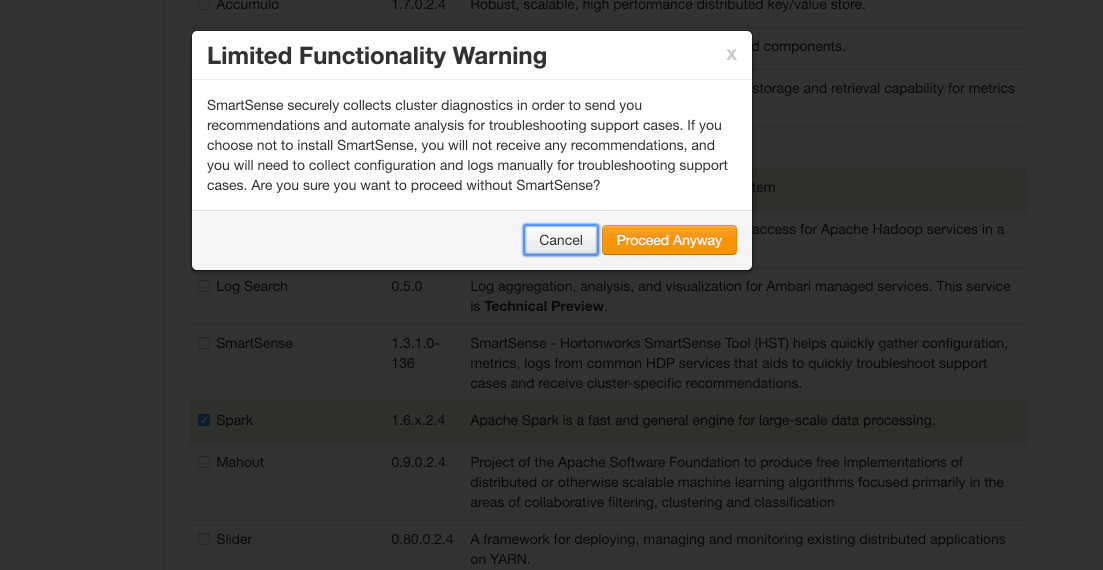1103x570 pixels.
Task: Select the Spark service label
Action: [235, 420]
